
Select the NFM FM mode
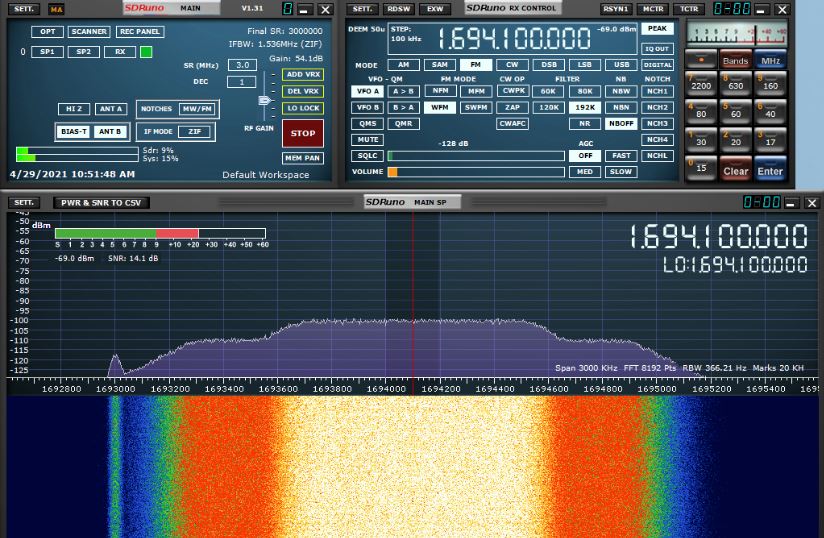[440, 91]
